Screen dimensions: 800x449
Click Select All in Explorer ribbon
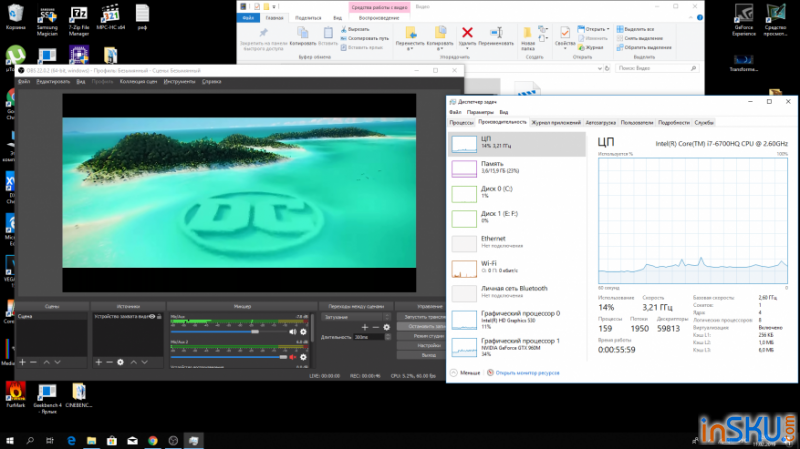(635, 29)
